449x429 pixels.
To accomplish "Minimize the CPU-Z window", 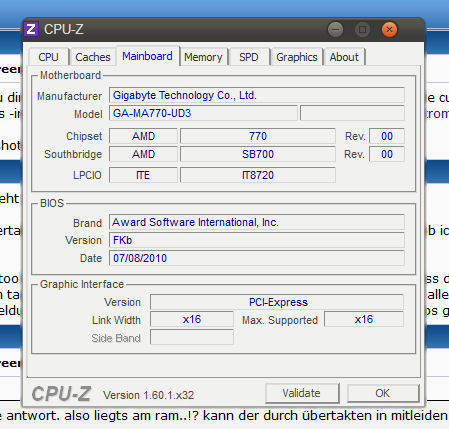I will pyautogui.click(x=335, y=30).
